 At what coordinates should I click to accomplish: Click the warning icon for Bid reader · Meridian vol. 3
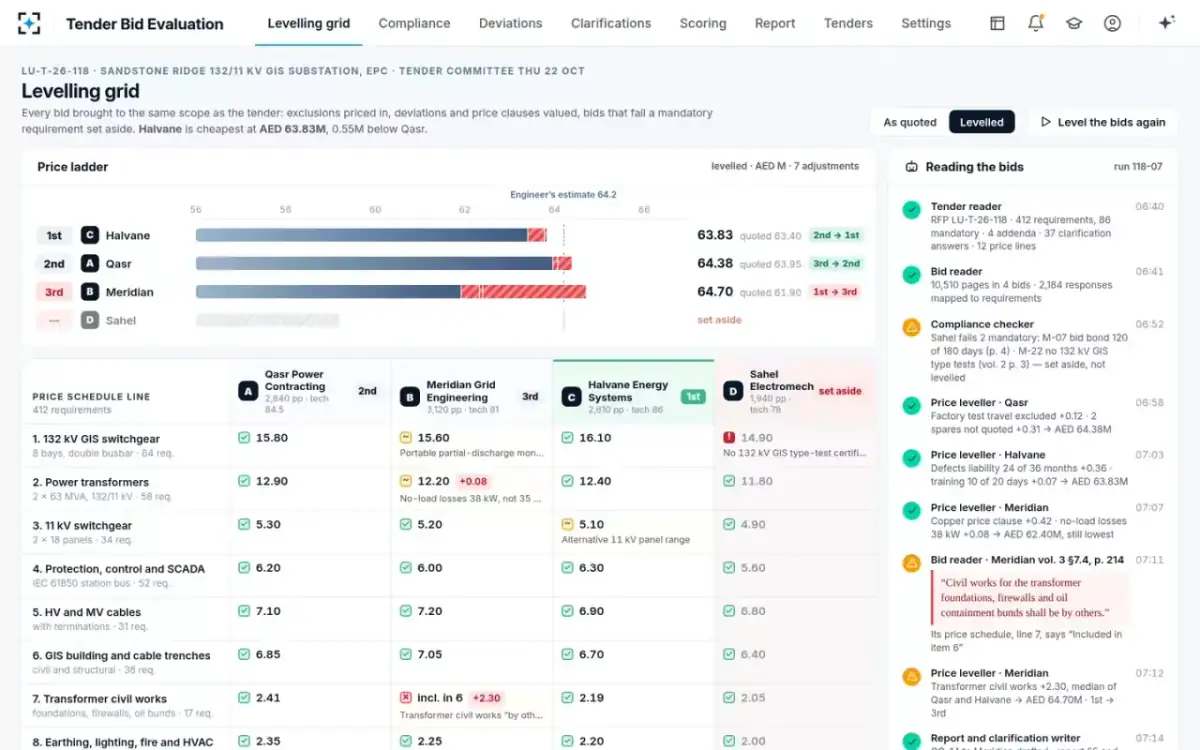point(911,563)
